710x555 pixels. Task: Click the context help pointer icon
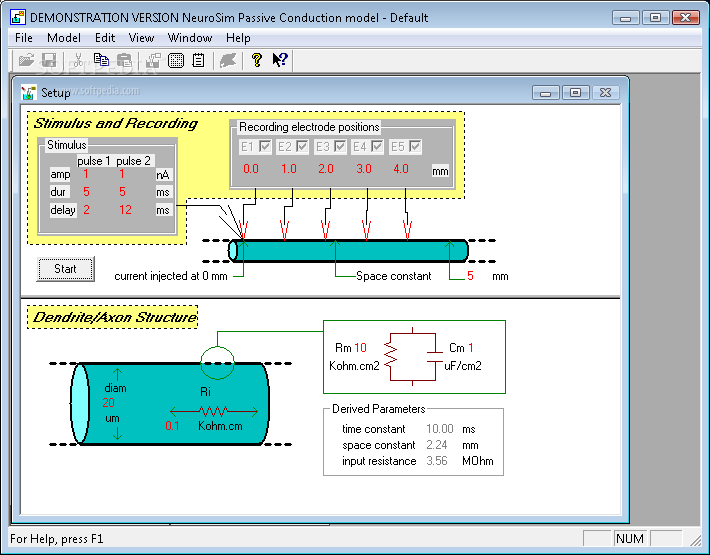pyautogui.click(x=280, y=60)
